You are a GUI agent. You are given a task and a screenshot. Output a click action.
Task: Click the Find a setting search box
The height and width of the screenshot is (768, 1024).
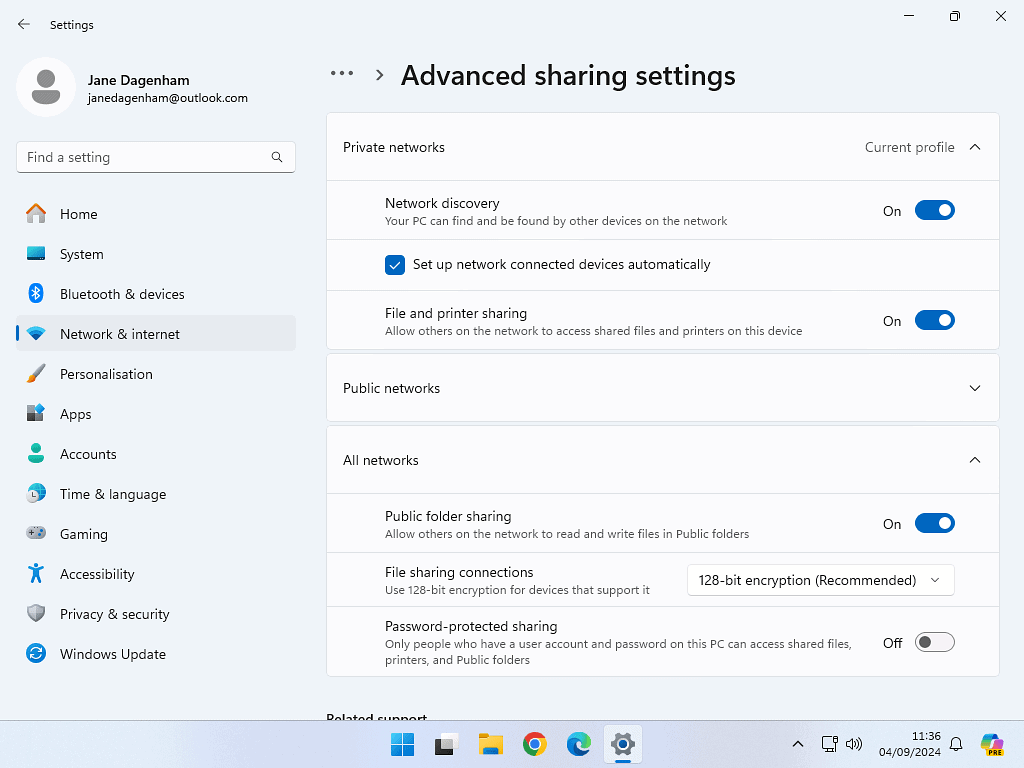145,157
